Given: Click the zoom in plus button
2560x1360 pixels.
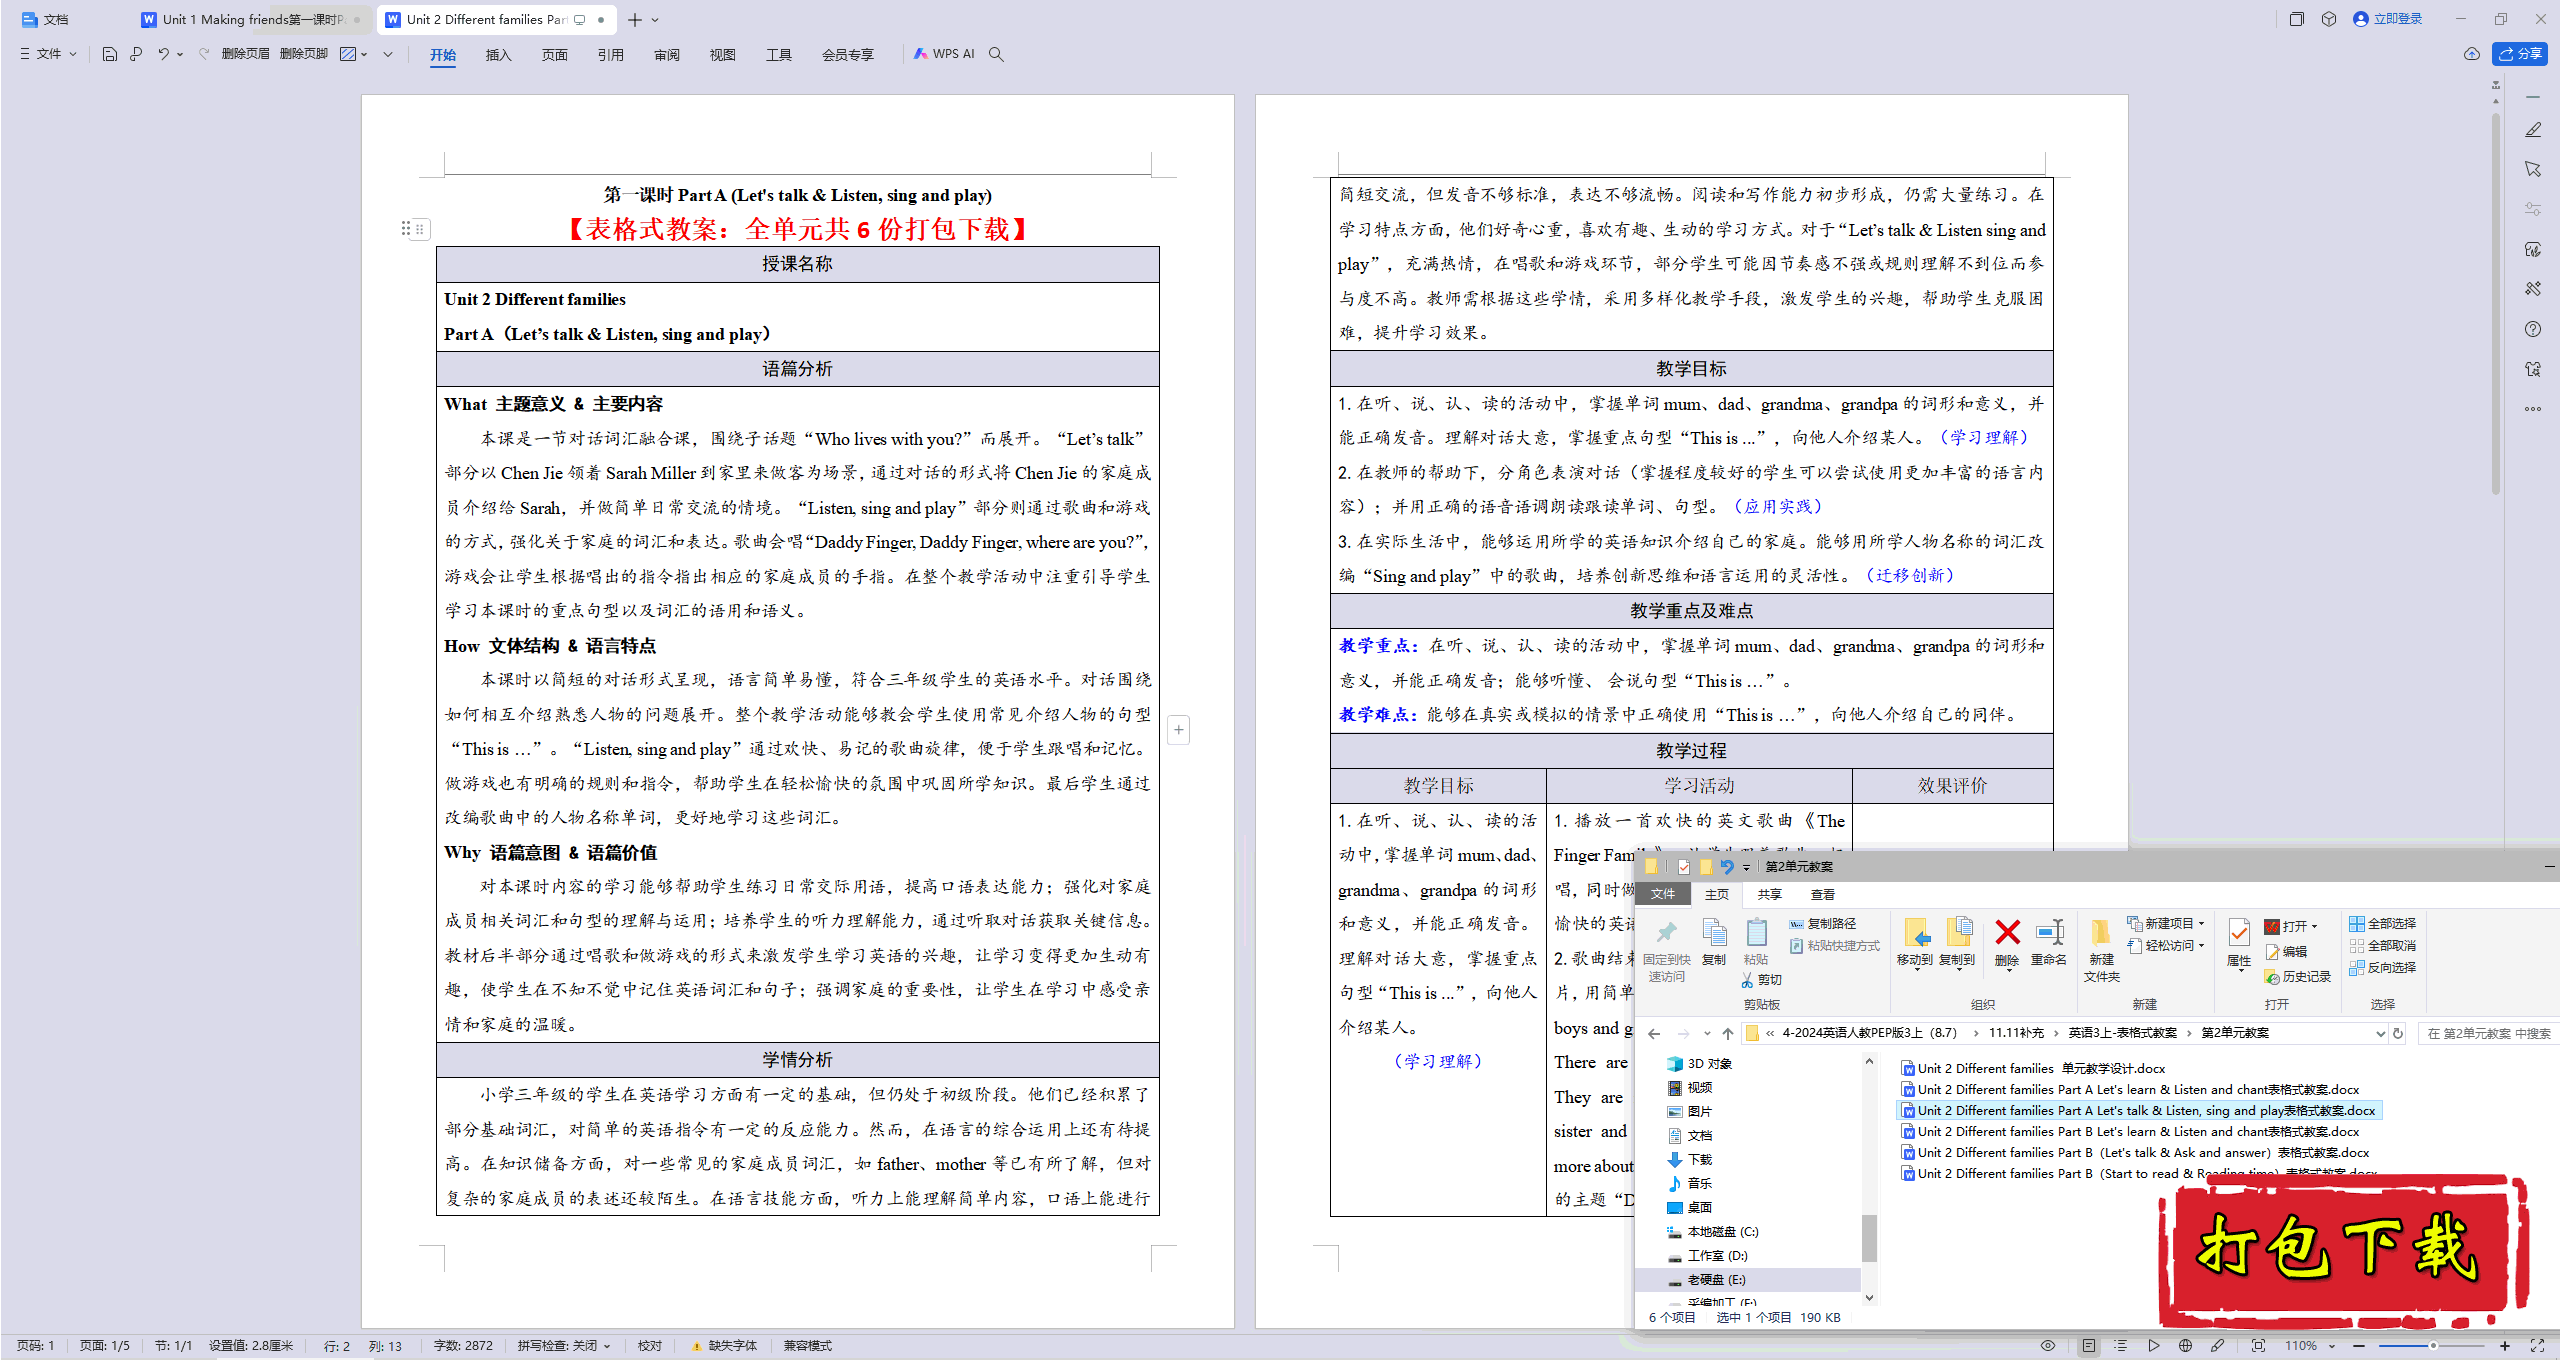Looking at the screenshot, I should coord(2505,1345).
